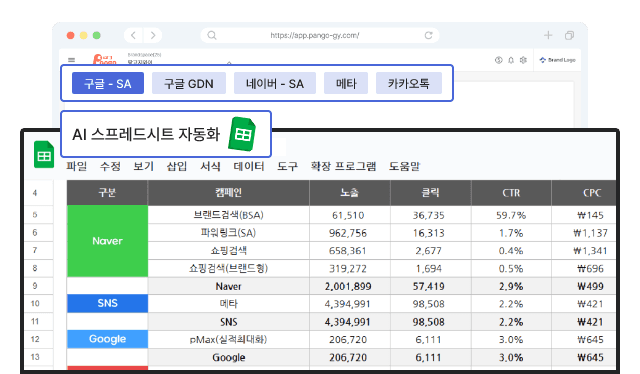Click the search magnifier in address bar
Image resolution: width=640 pixels, height=374 pixels.
coord(211,36)
